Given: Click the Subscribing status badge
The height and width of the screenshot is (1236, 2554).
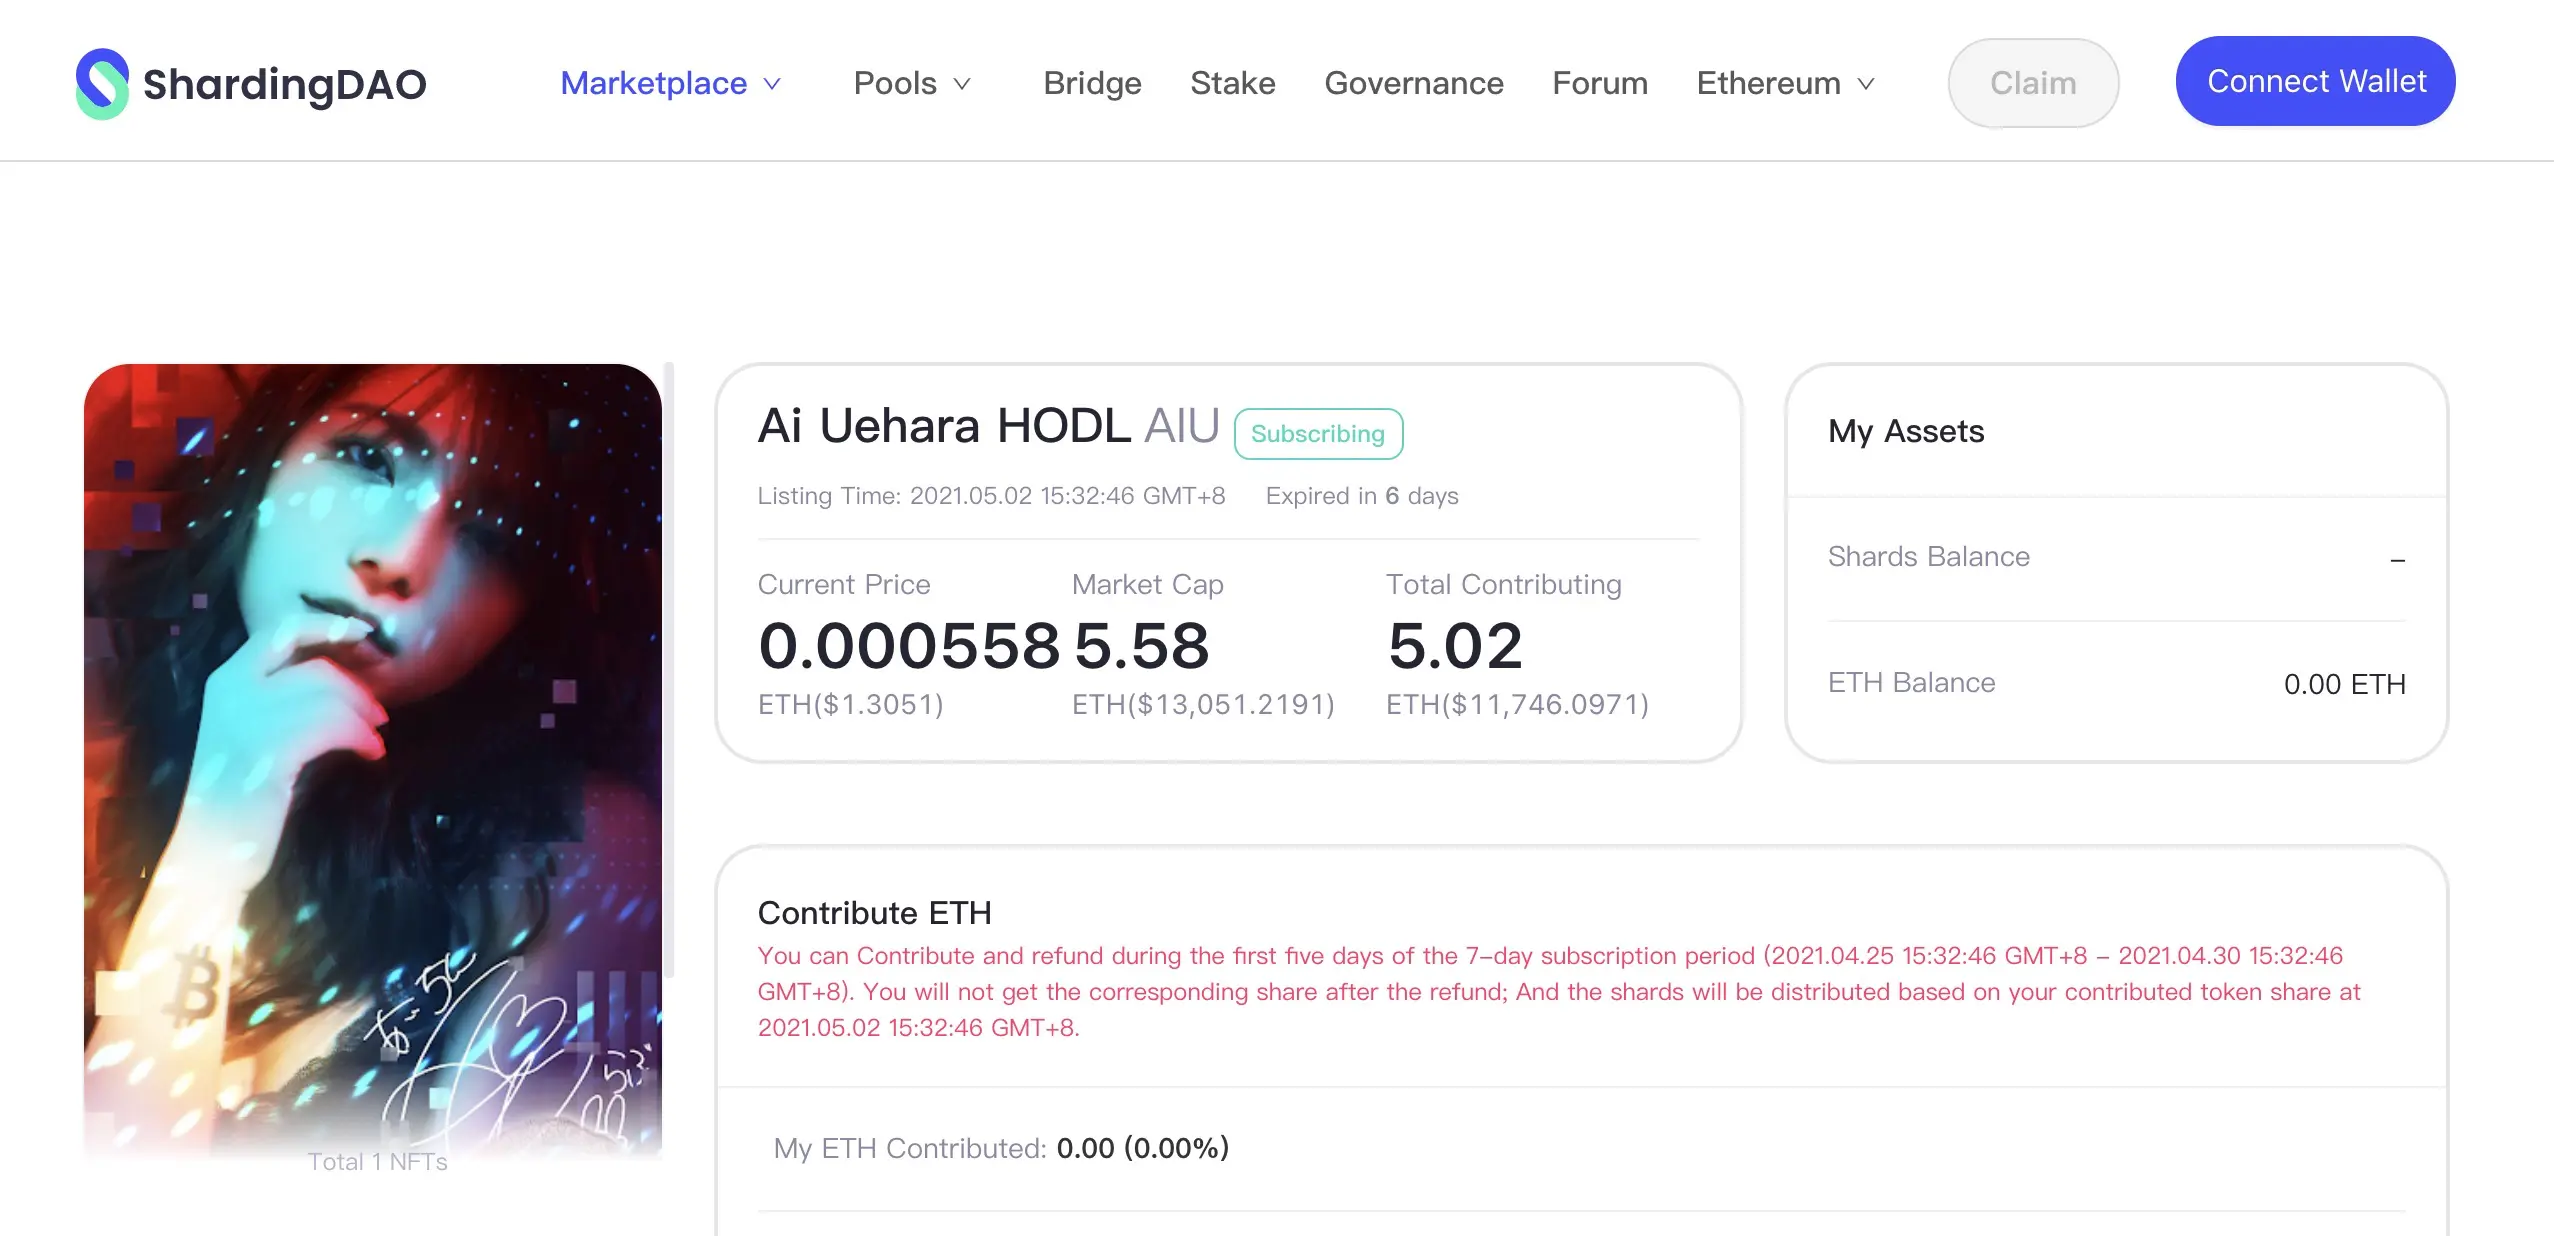Looking at the screenshot, I should tap(1318, 434).
